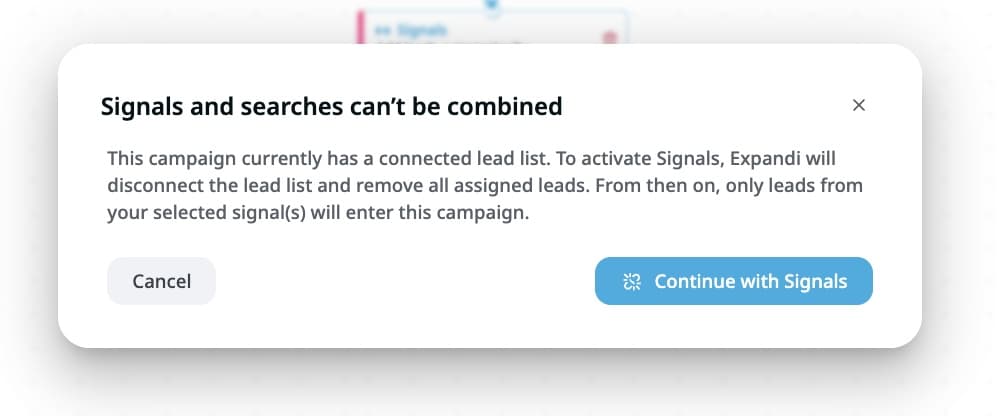Viewport: 1004px width, 416px height.
Task: Click the blurred subtitle under Signals node
Action: pyautogui.click(x=450, y=43)
